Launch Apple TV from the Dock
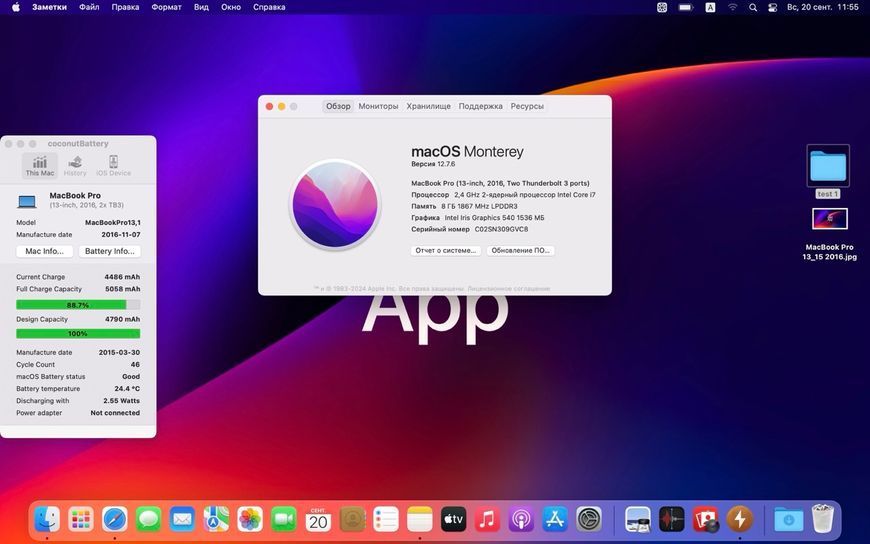 pos(453,520)
